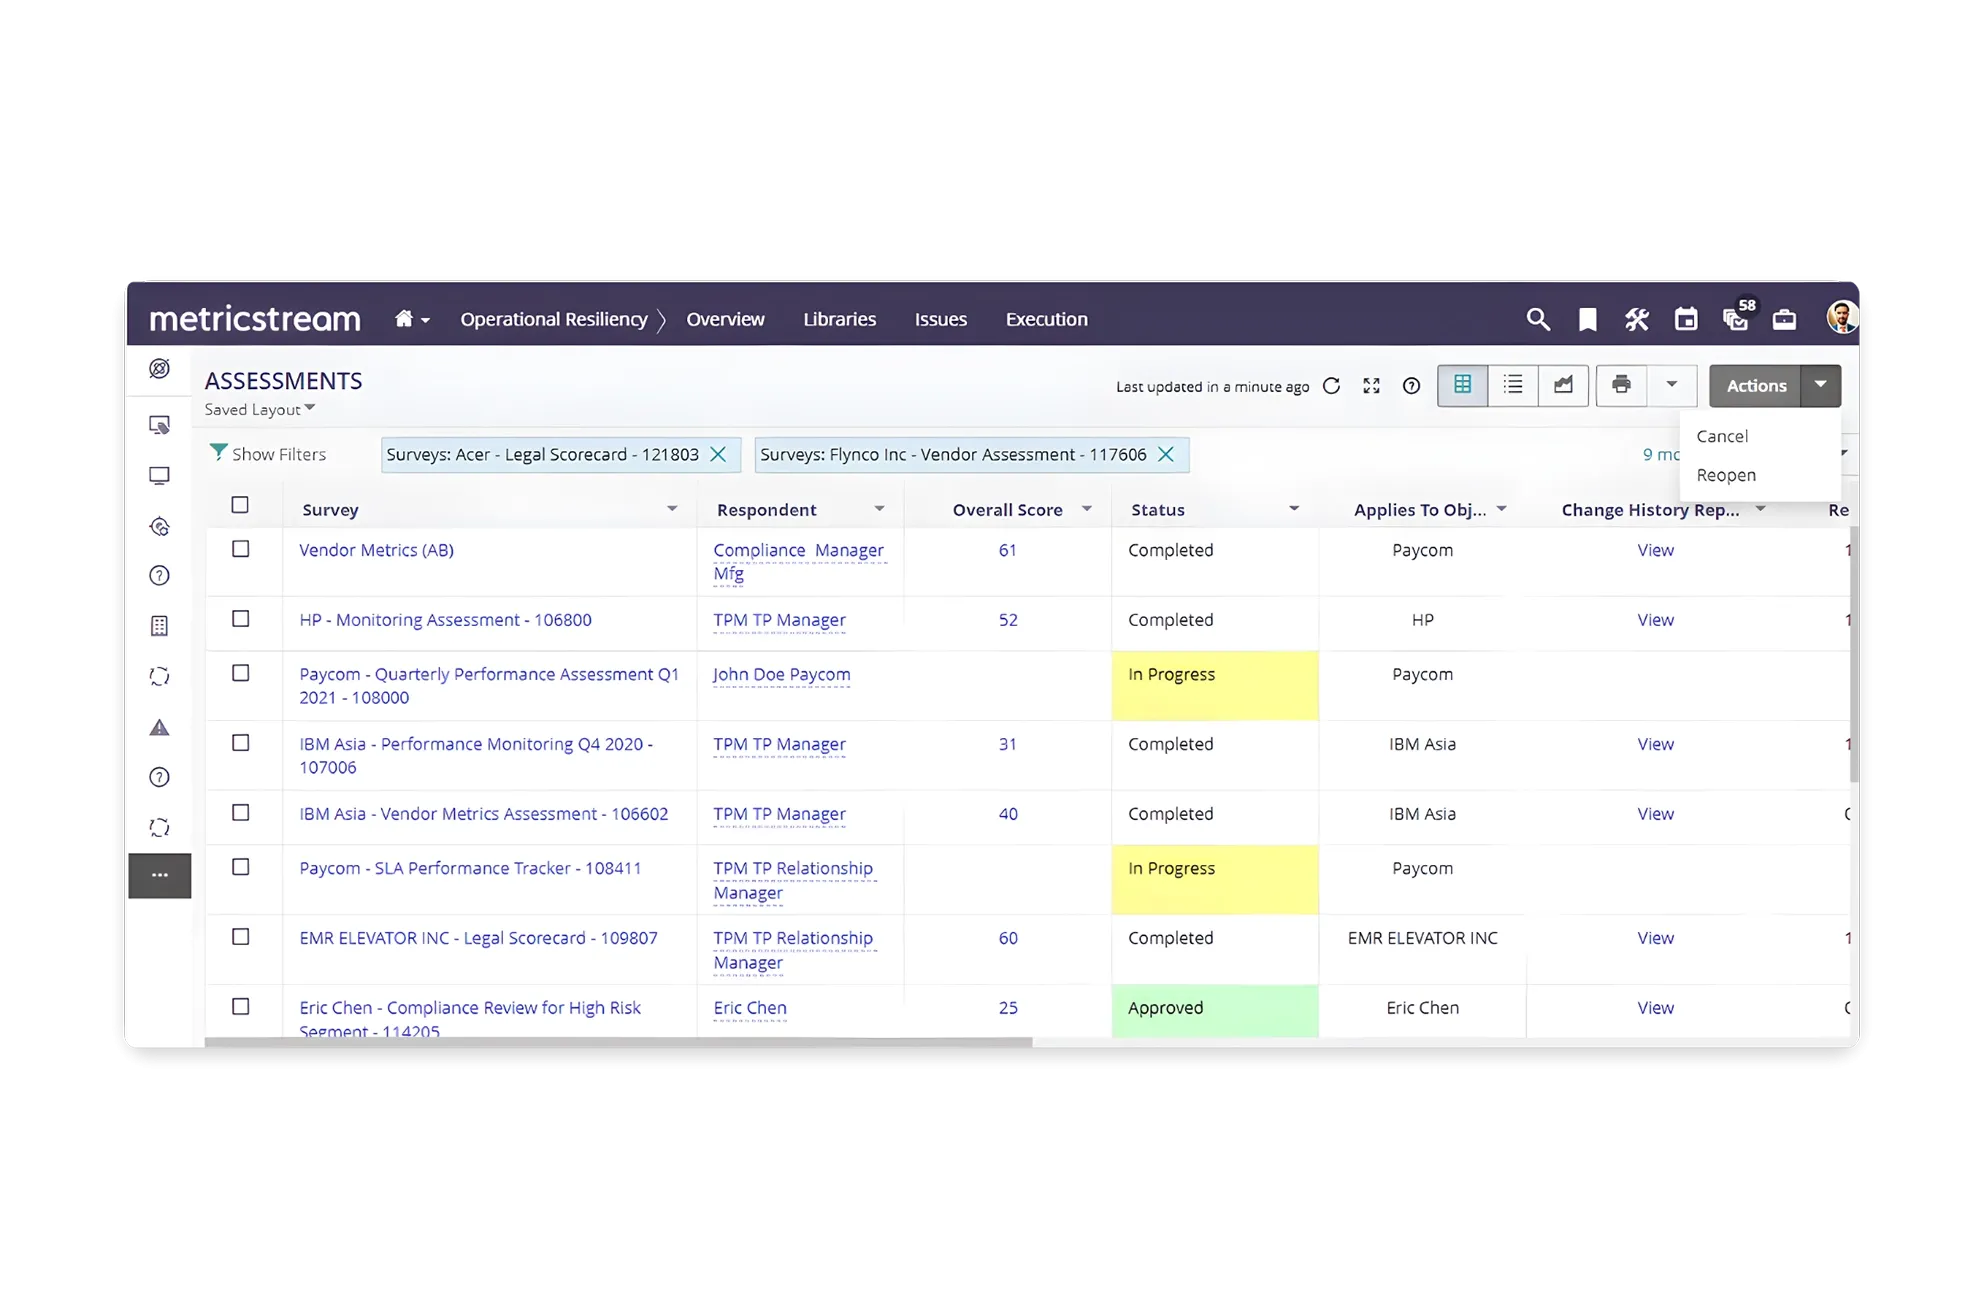Switch to grid view icon
The width and height of the screenshot is (1975, 1313).
point(1462,385)
